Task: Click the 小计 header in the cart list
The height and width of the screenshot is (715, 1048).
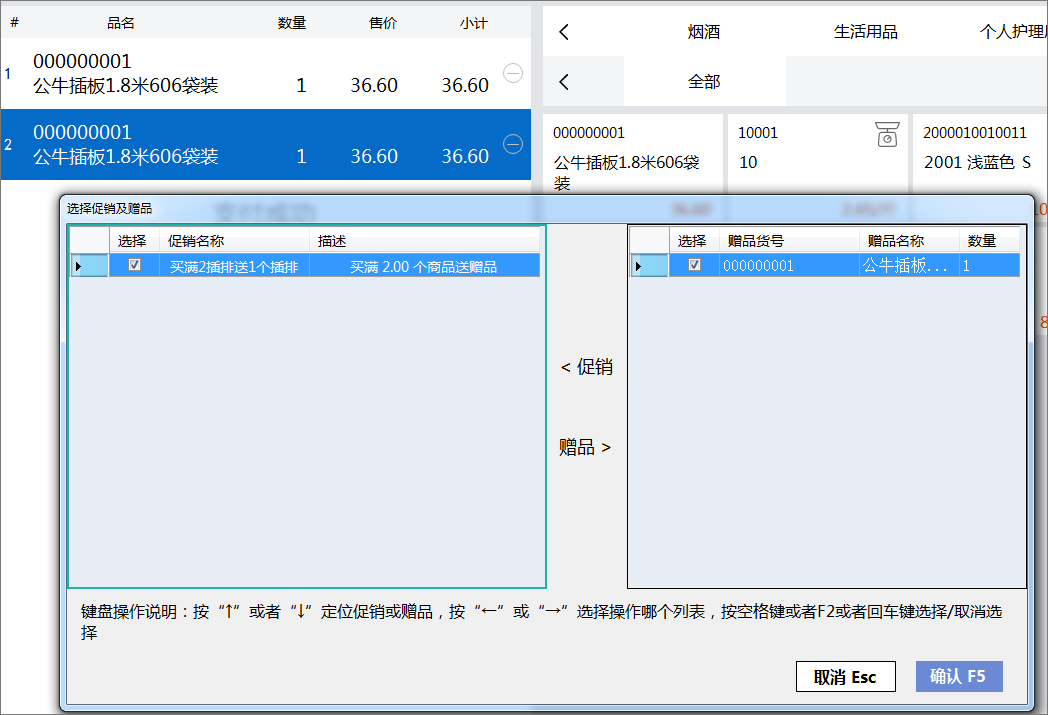Action: point(474,23)
